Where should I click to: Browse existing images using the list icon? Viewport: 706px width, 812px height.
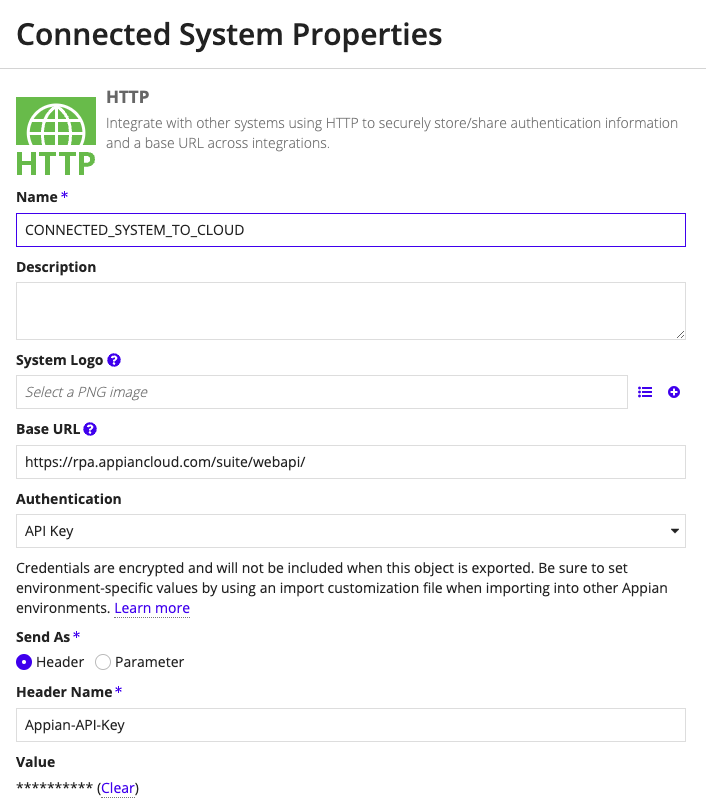pyautogui.click(x=645, y=392)
